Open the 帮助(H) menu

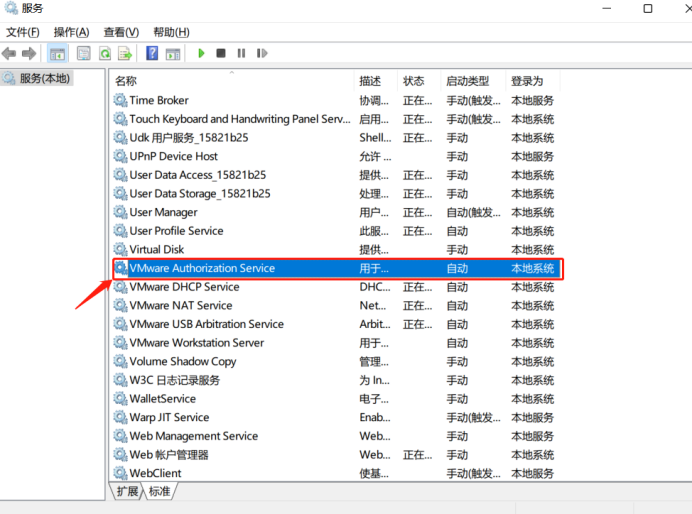(x=171, y=32)
